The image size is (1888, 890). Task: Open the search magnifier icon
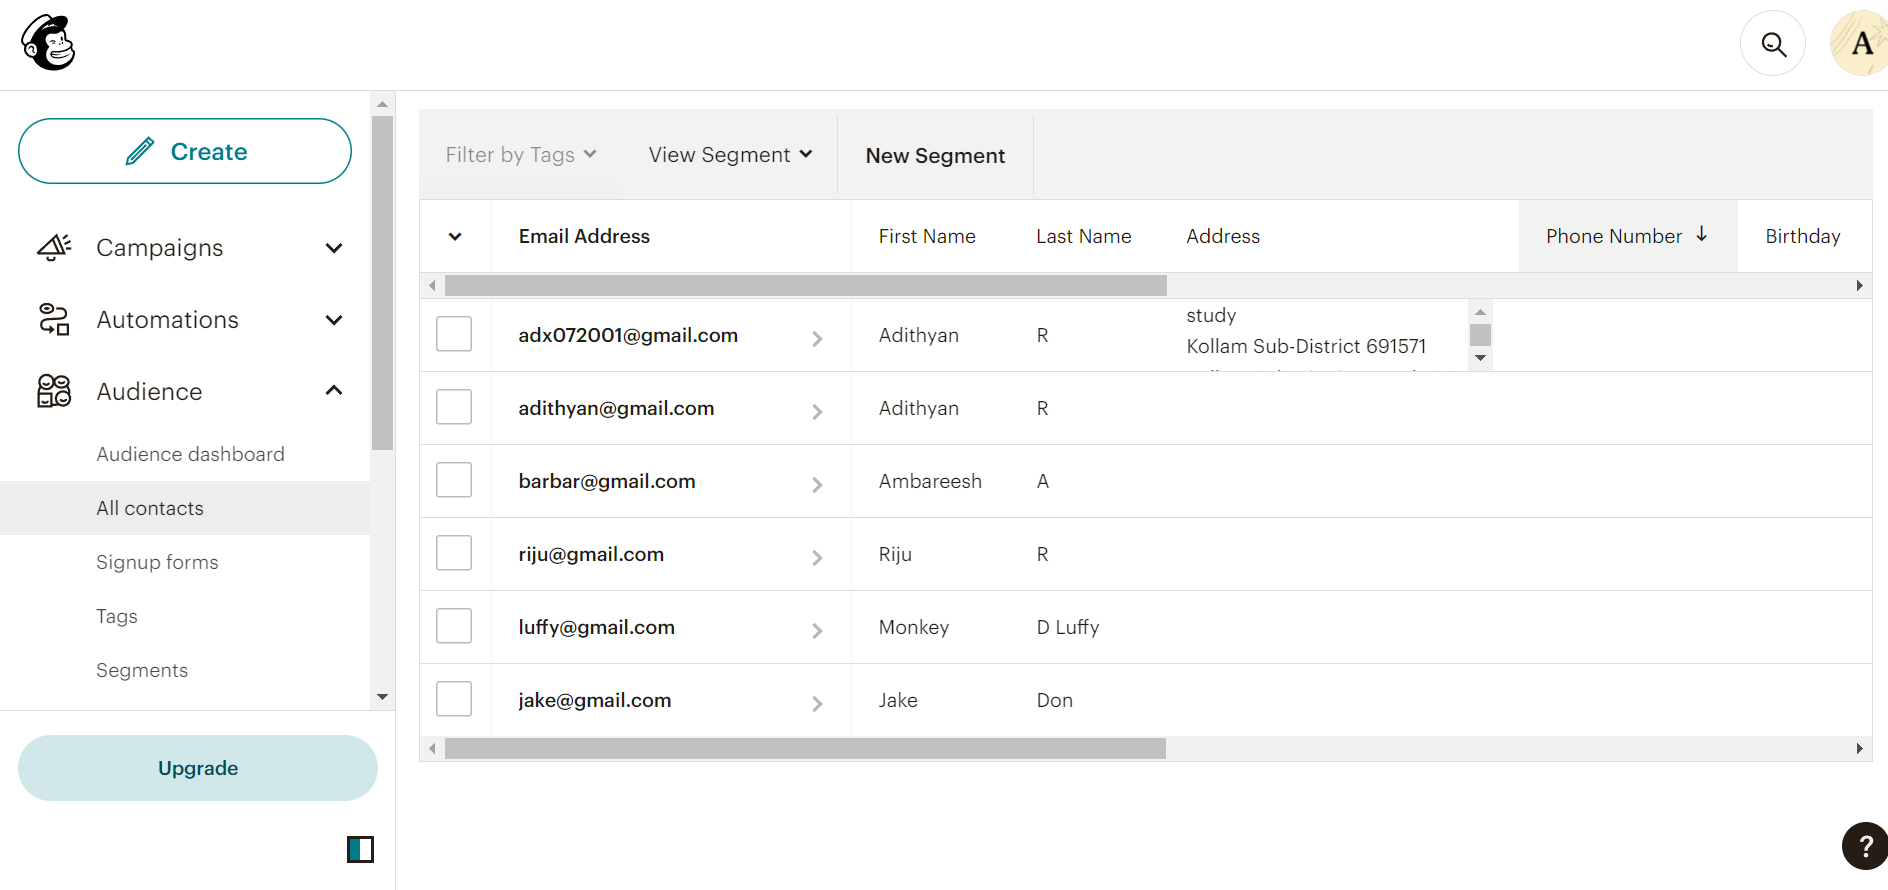coord(1773,44)
